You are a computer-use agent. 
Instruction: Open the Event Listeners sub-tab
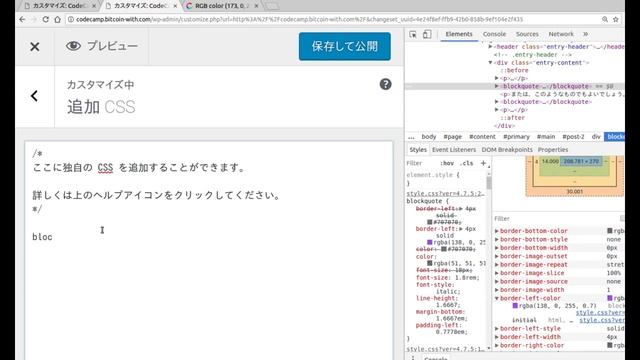(454, 150)
